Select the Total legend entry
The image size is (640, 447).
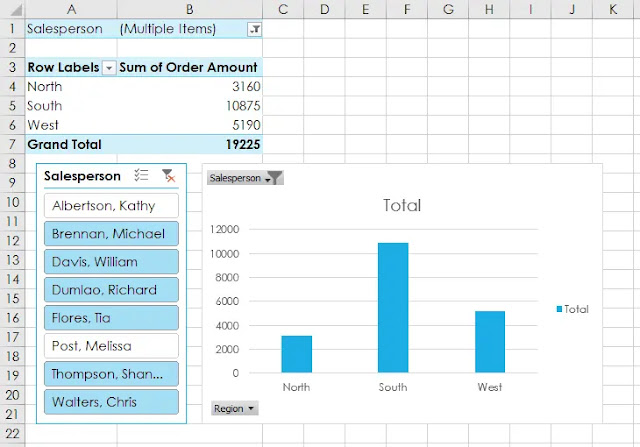[x=573, y=309]
